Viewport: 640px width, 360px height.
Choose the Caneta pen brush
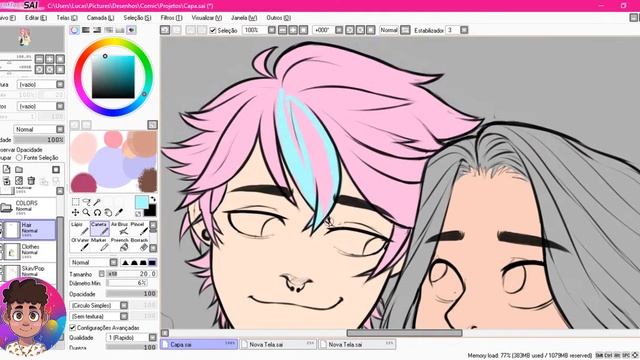tap(100, 229)
